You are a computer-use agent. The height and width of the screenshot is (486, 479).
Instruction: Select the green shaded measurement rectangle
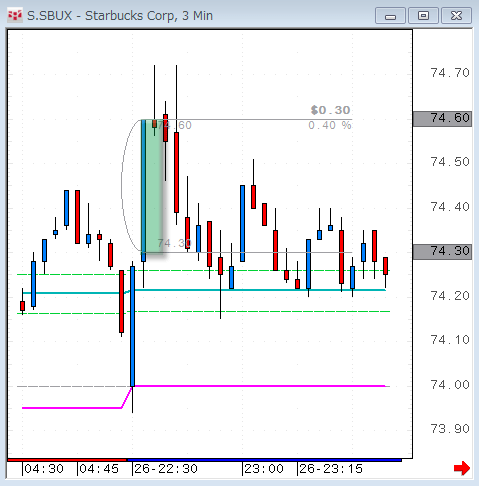click(x=152, y=186)
